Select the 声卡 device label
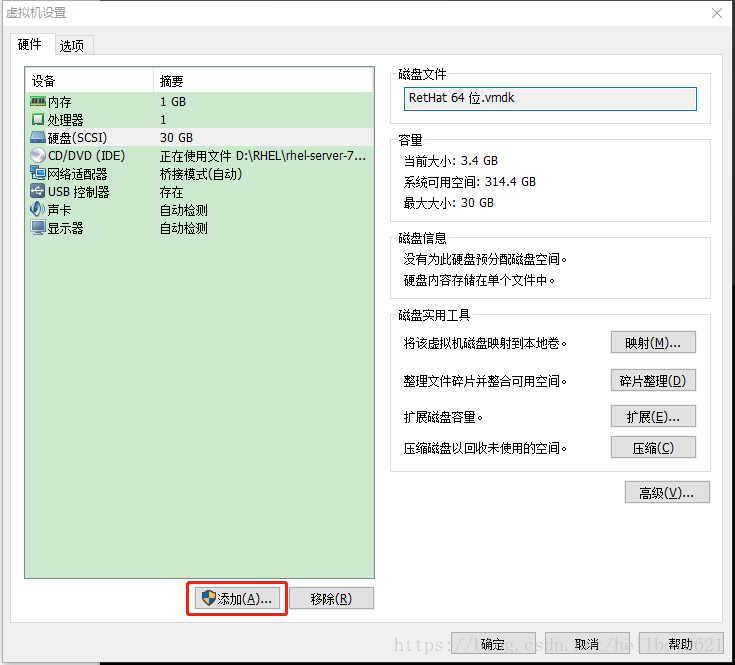The width and height of the screenshot is (735, 665). [x=60, y=210]
